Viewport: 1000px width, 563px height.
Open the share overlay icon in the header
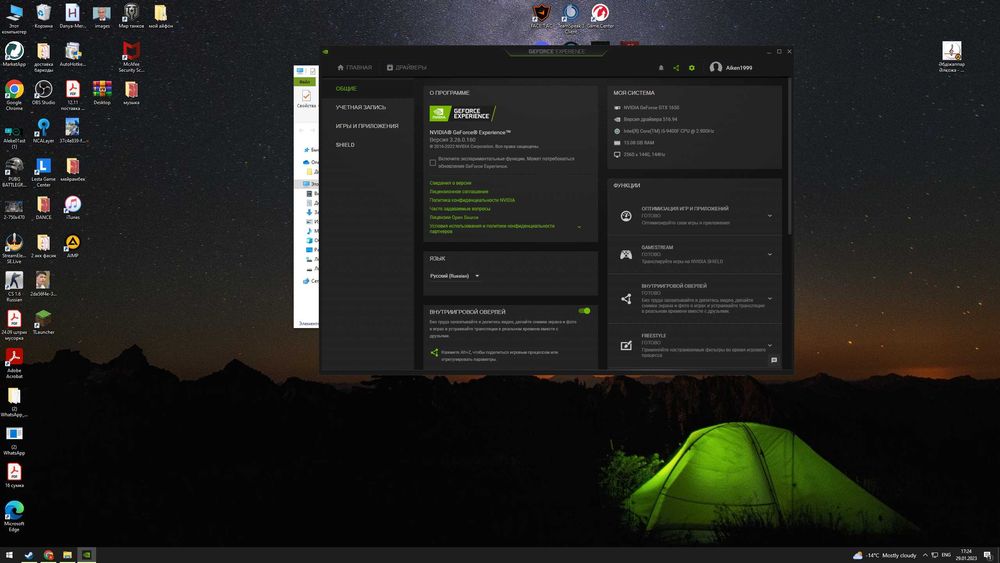coord(676,68)
